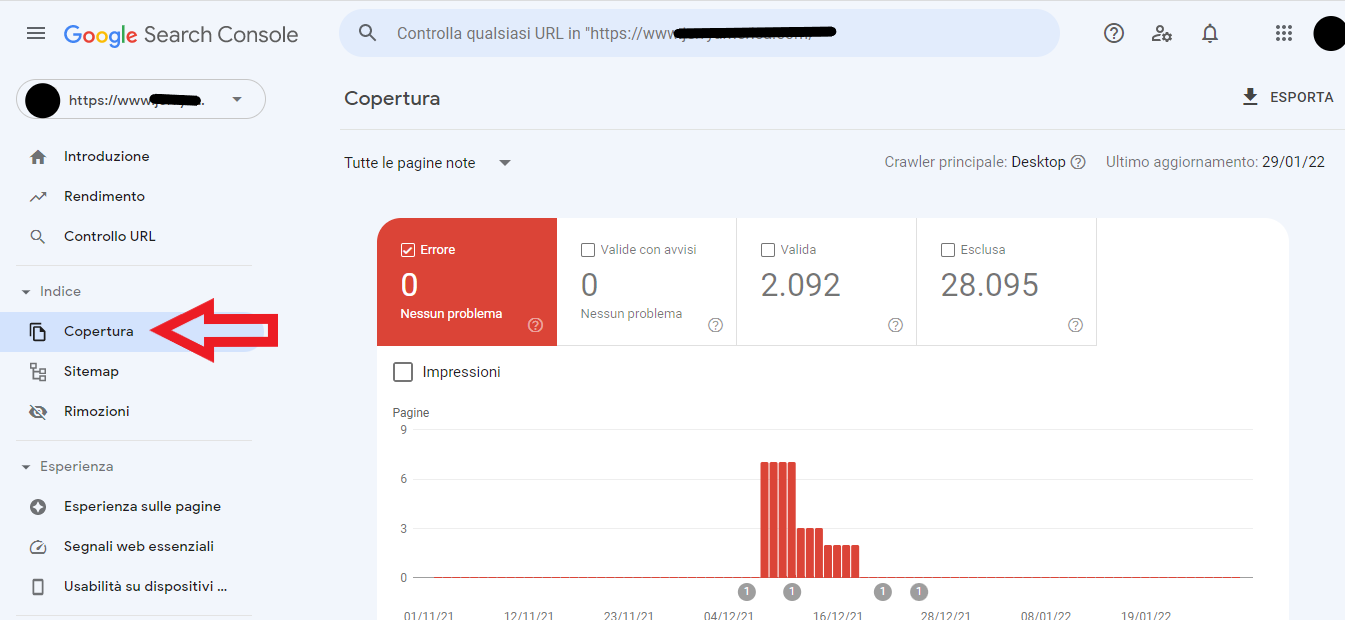
Task: Open Segnali web essenziali report
Action: tap(138, 547)
